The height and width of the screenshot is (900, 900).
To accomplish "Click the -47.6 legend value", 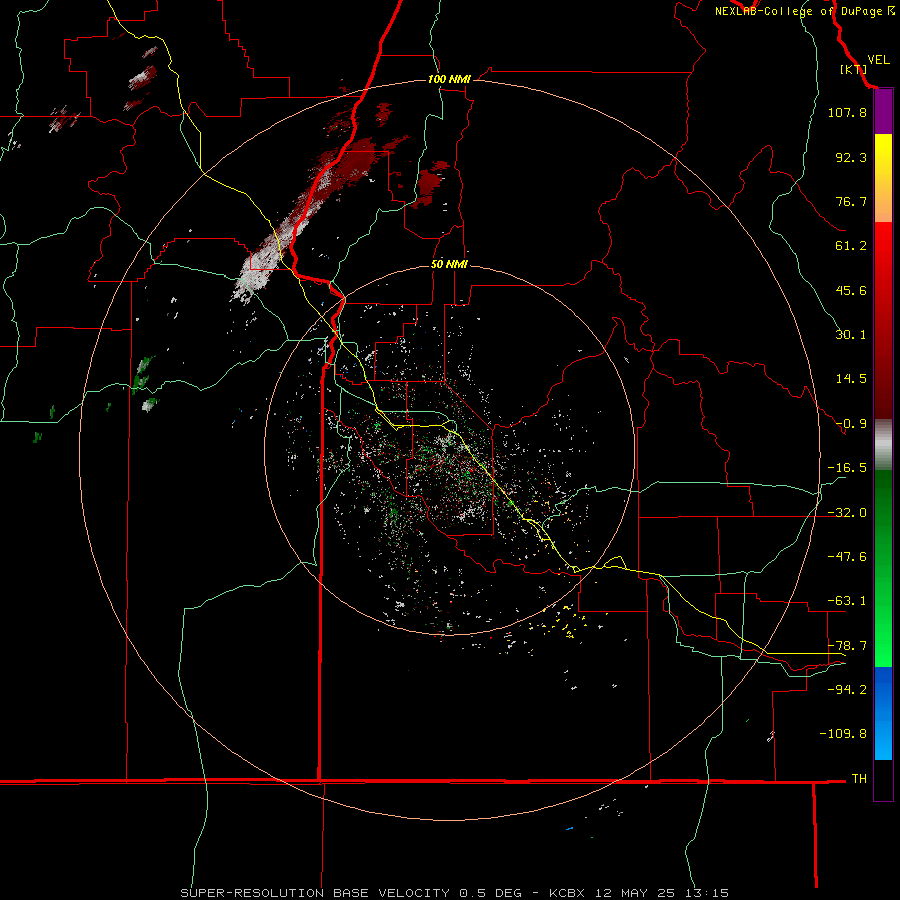I will [847, 557].
